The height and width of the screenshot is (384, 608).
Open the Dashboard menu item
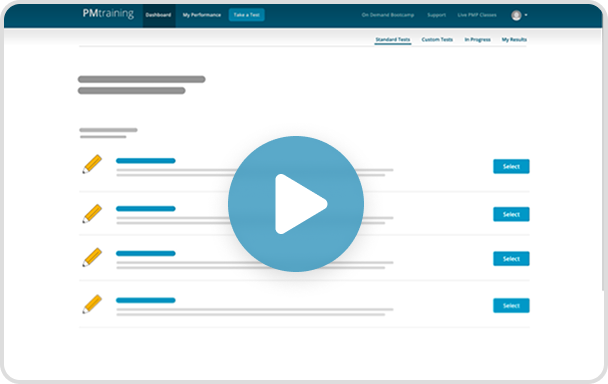pos(159,15)
